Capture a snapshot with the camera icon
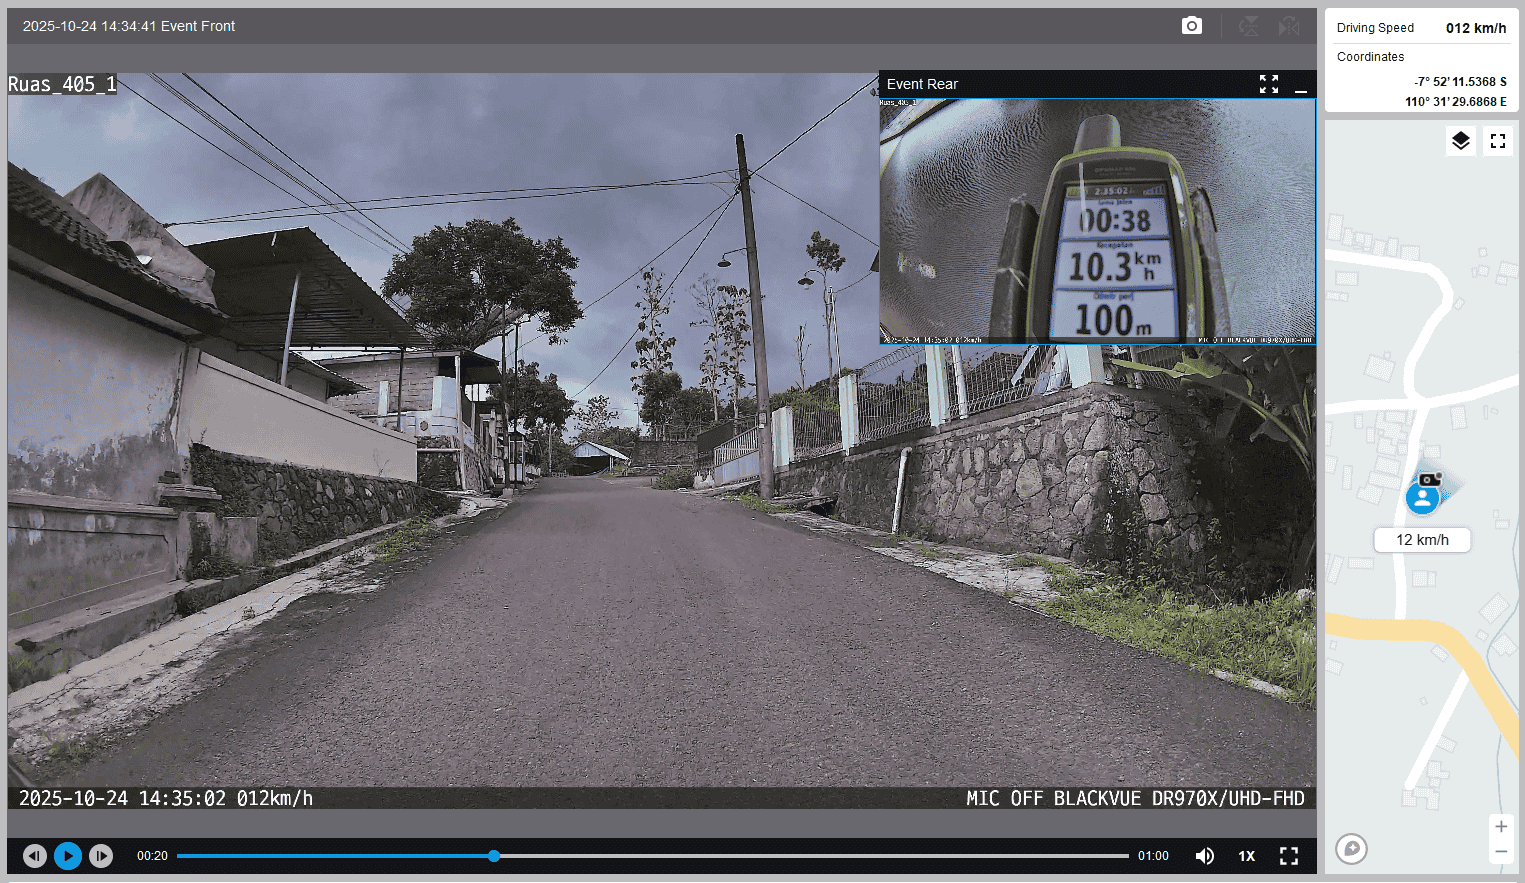 tap(1191, 26)
